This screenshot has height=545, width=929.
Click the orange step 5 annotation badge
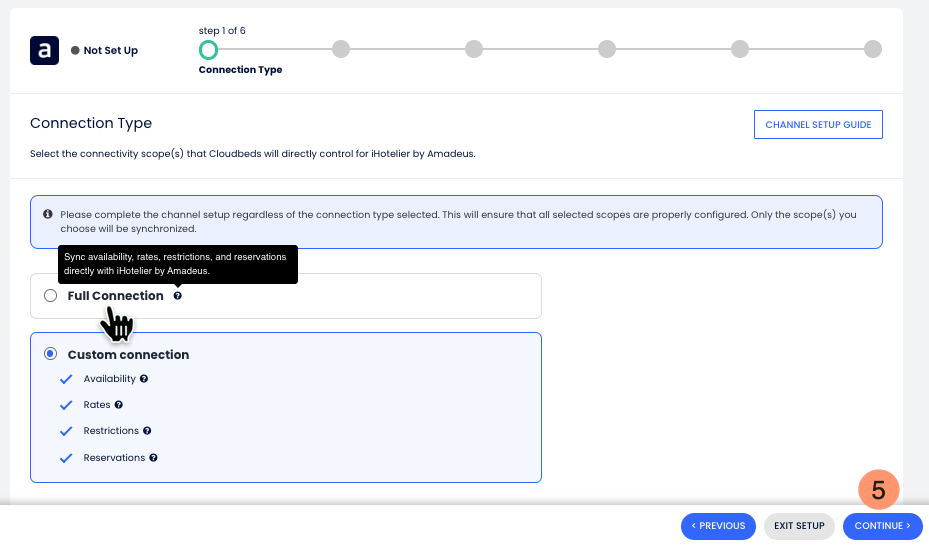878,490
